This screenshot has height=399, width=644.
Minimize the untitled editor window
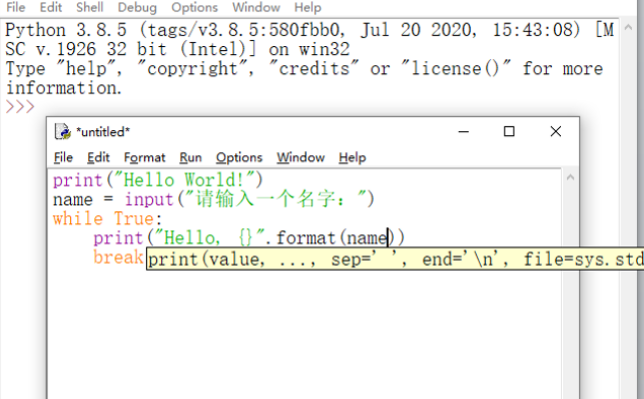464,131
